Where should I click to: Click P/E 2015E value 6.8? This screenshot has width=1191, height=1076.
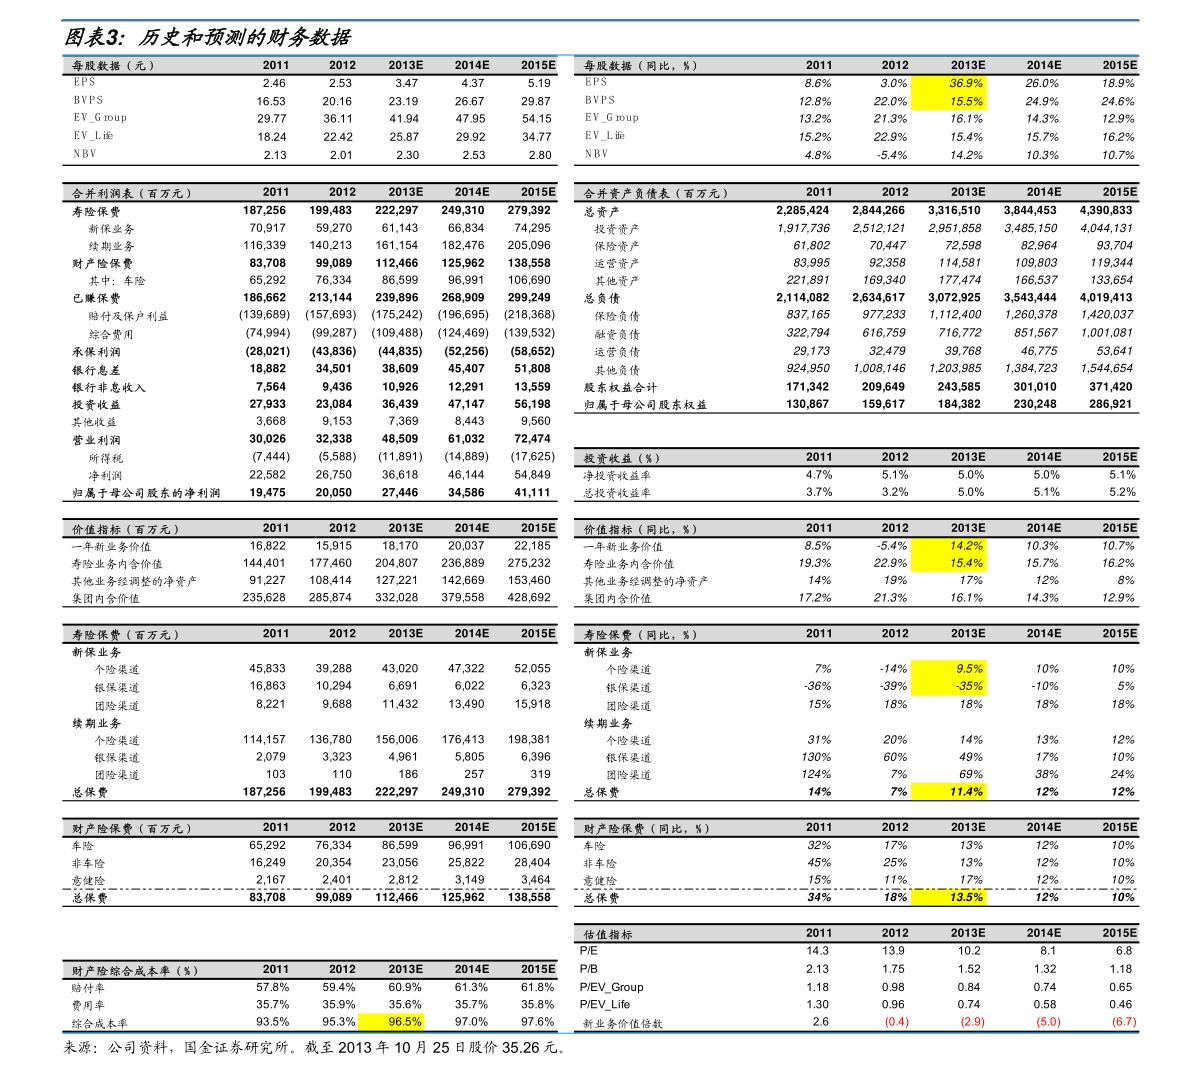click(1124, 951)
